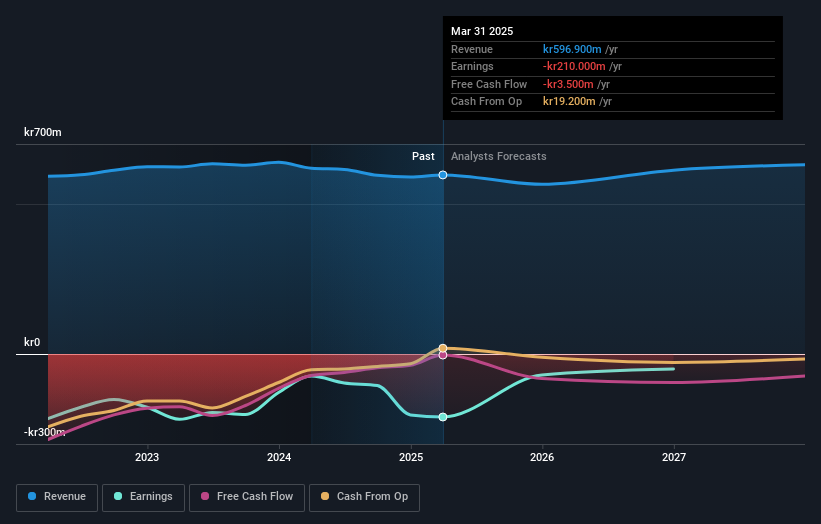Toggle the Earnings series legend button

pyautogui.click(x=143, y=497)
